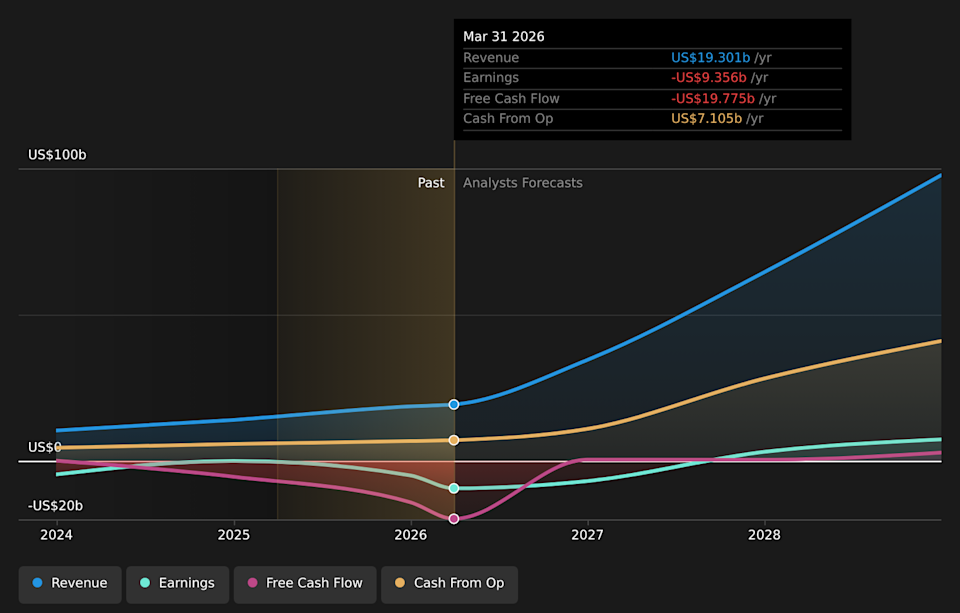Click the Earnings row label in tooltip
This screenshot has width=960, height=613.
point(491,78)
